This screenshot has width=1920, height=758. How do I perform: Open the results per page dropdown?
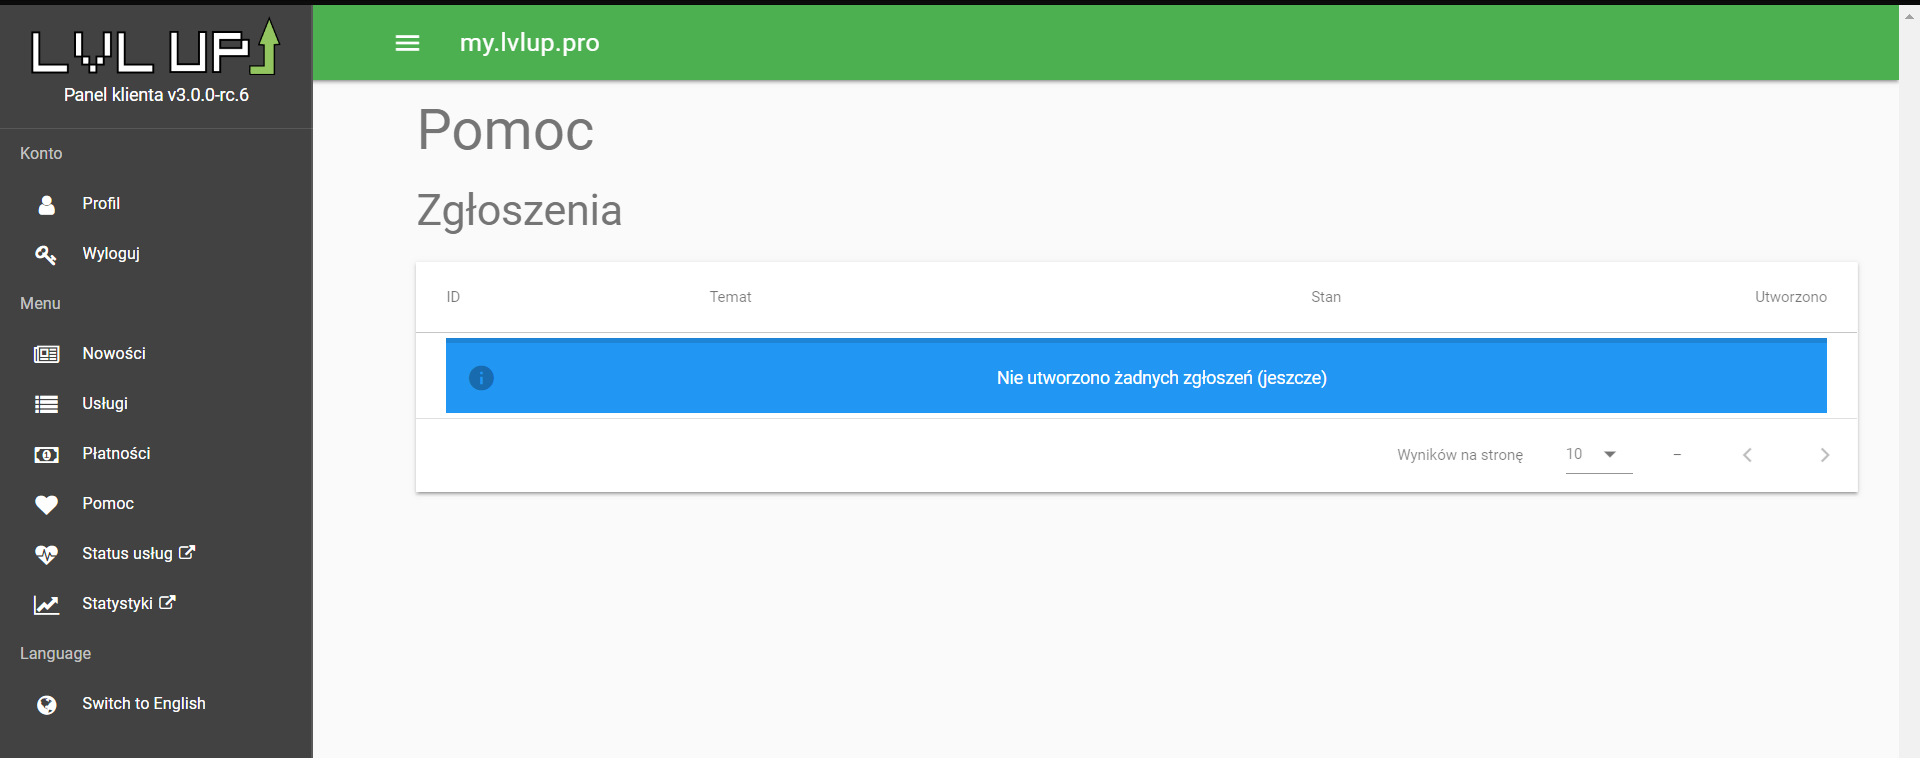click(1597, 454)
